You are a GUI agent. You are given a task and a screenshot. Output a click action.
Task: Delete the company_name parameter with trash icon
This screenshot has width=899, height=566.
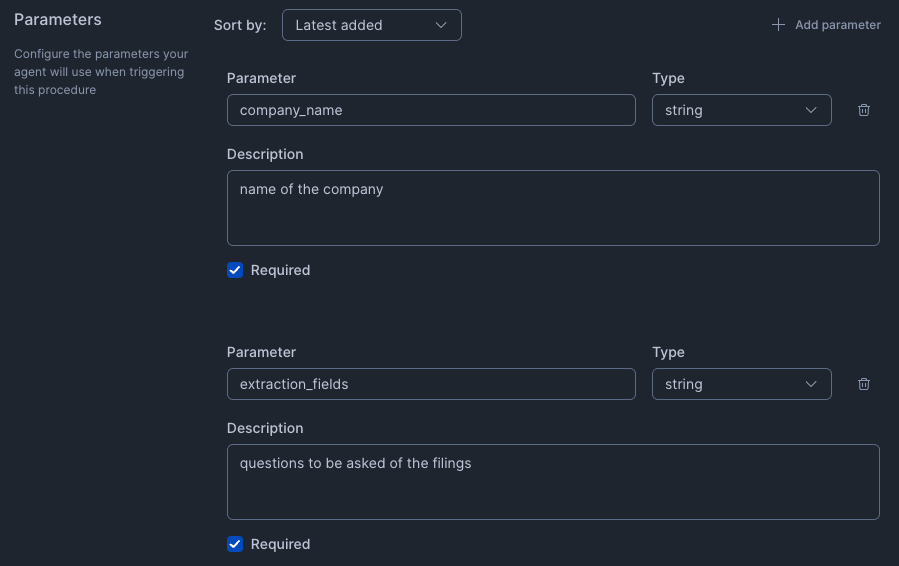[x=864, y=110]
